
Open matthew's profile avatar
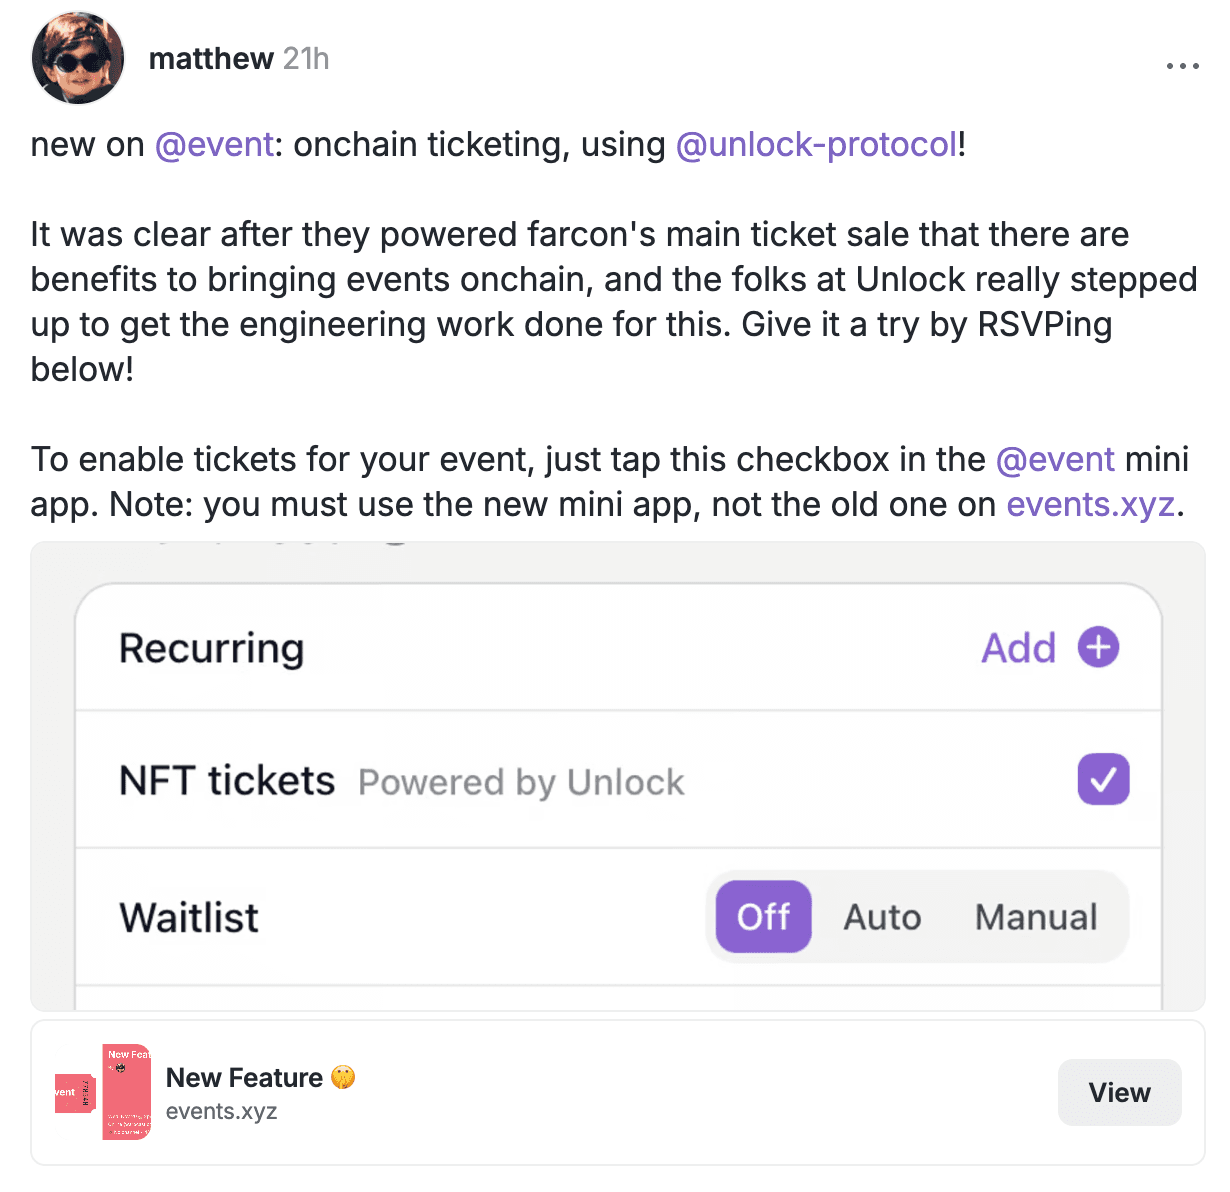[x=78, y=58]
